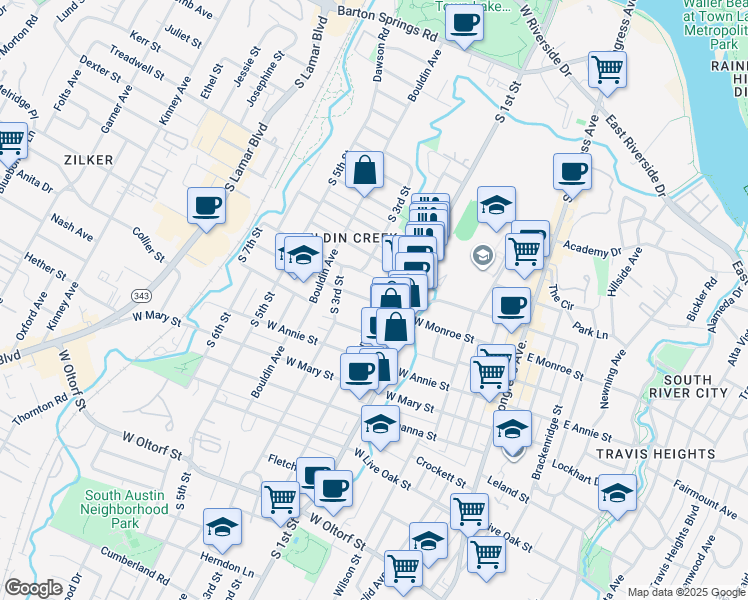Click the Josephine St street label
748x600 pixels.
pyautogui.click(x=265, y=79)
